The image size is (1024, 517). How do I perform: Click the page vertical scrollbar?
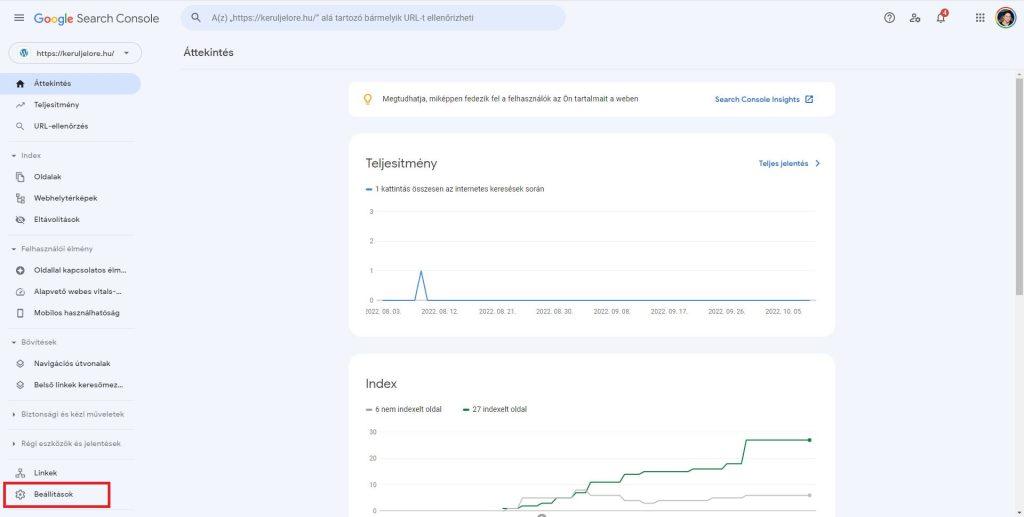click(x=1019, y=186)
